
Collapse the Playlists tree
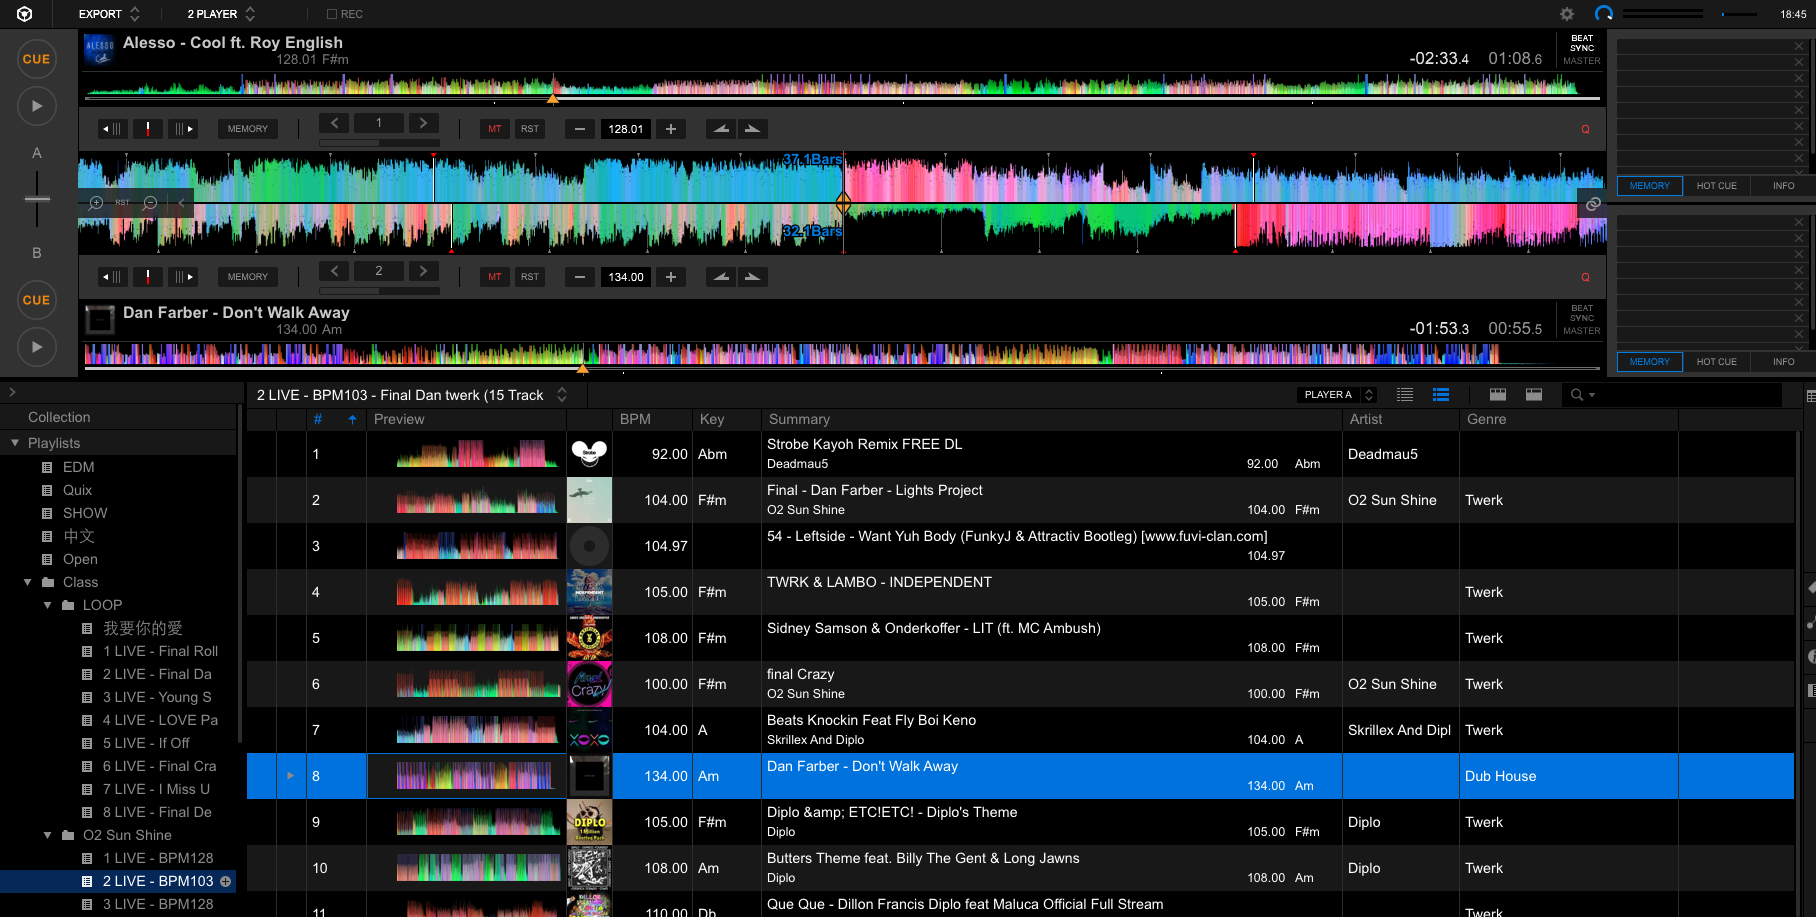click(x=15, y=443)
